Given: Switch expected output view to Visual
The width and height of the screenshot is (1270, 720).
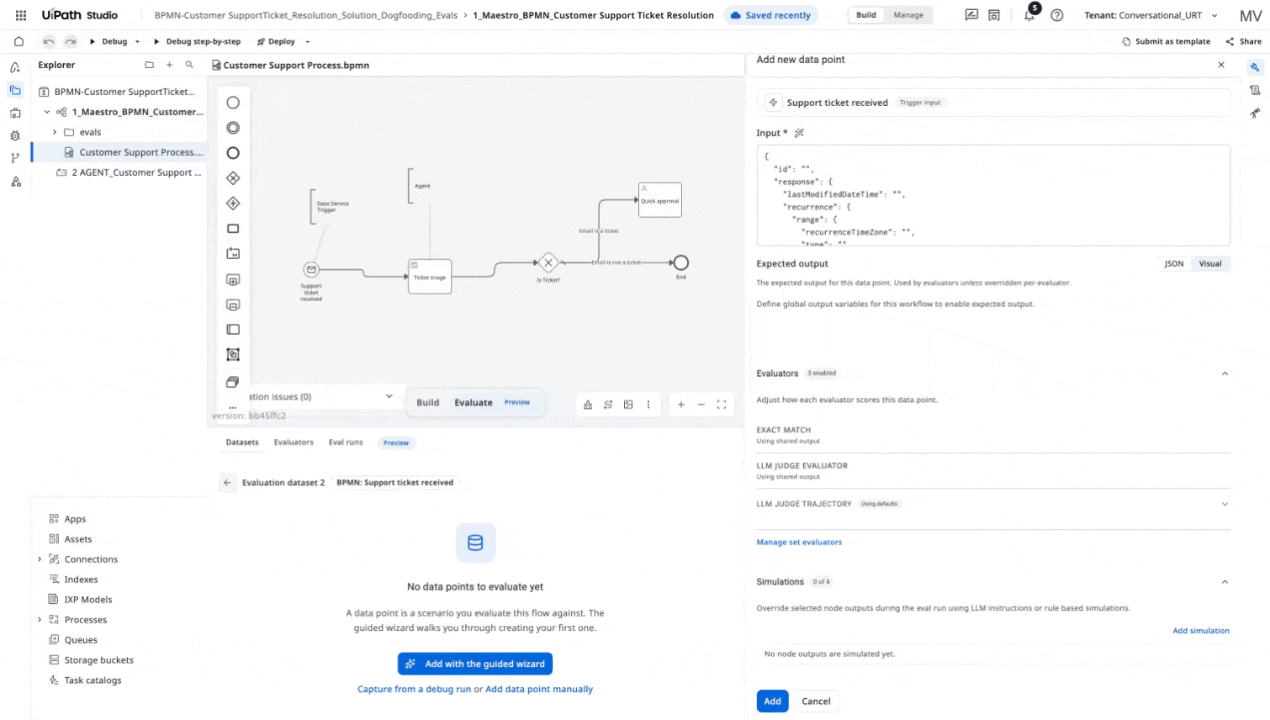Looking at the screenshot, I should coord(1210,264).
